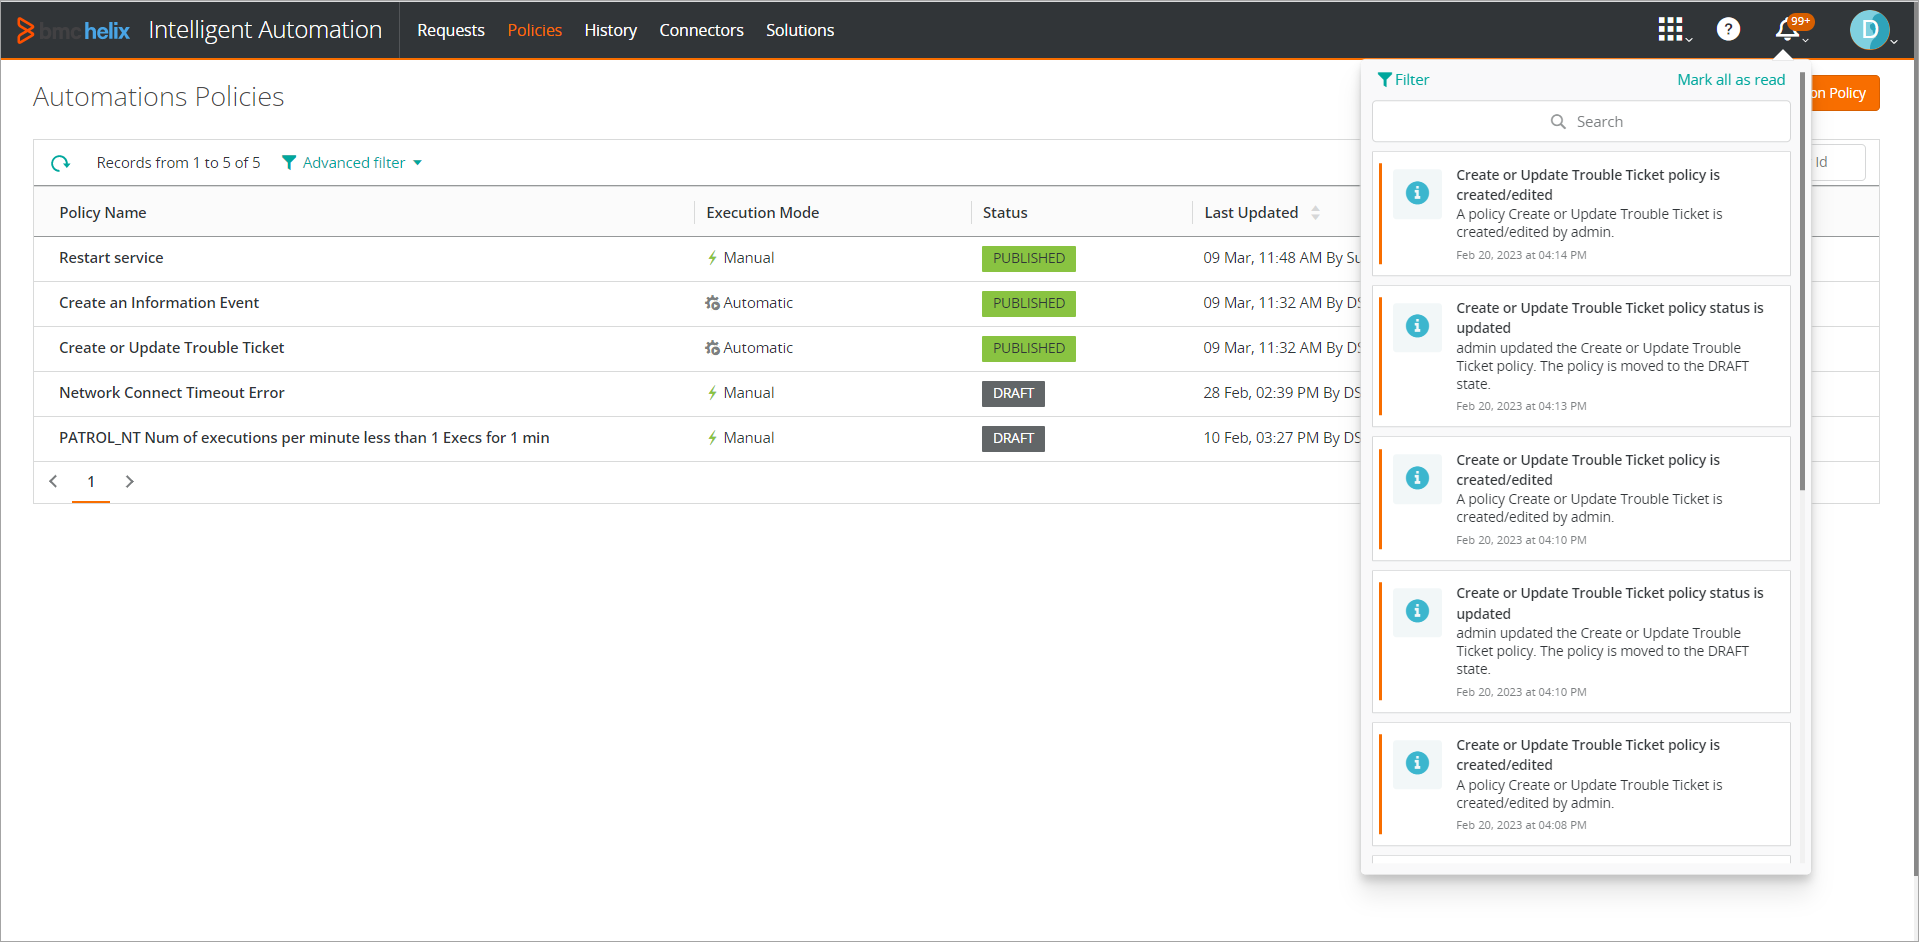Screen dimensions: 1919x942
Task: Go to previous page arrow
Action: point(53,481)
